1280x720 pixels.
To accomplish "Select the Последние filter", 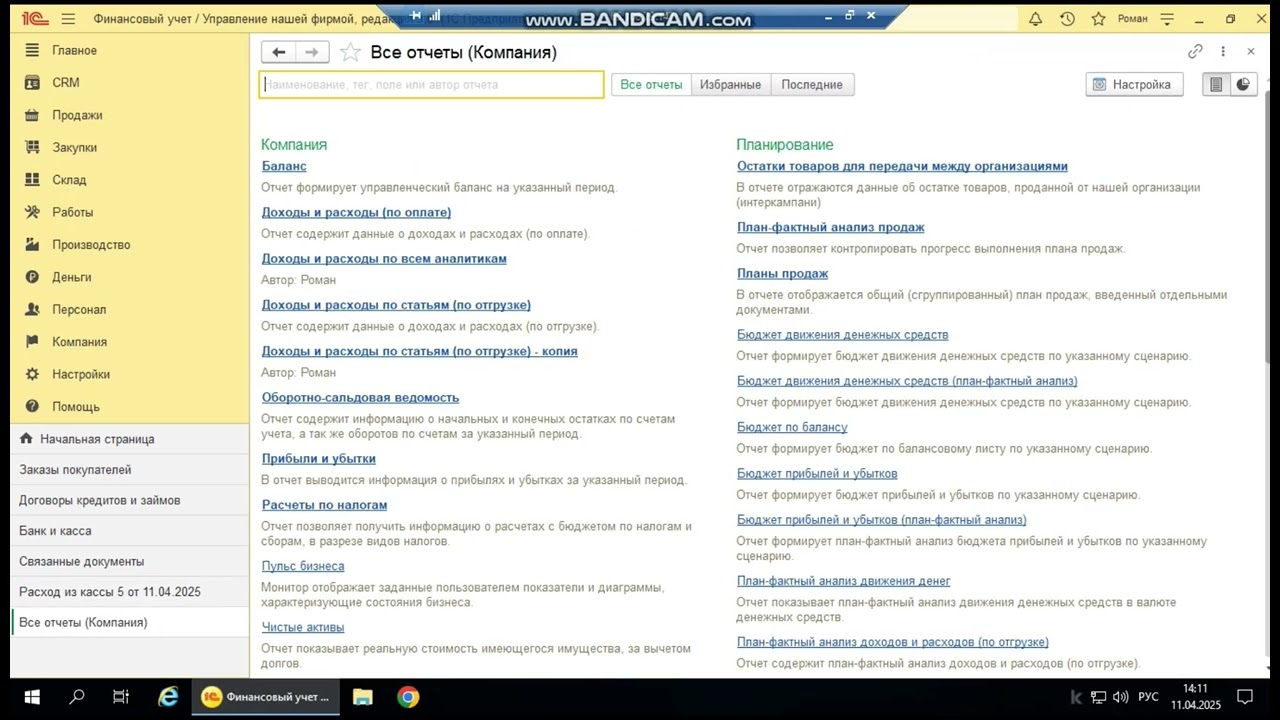I will click(812, 85).
